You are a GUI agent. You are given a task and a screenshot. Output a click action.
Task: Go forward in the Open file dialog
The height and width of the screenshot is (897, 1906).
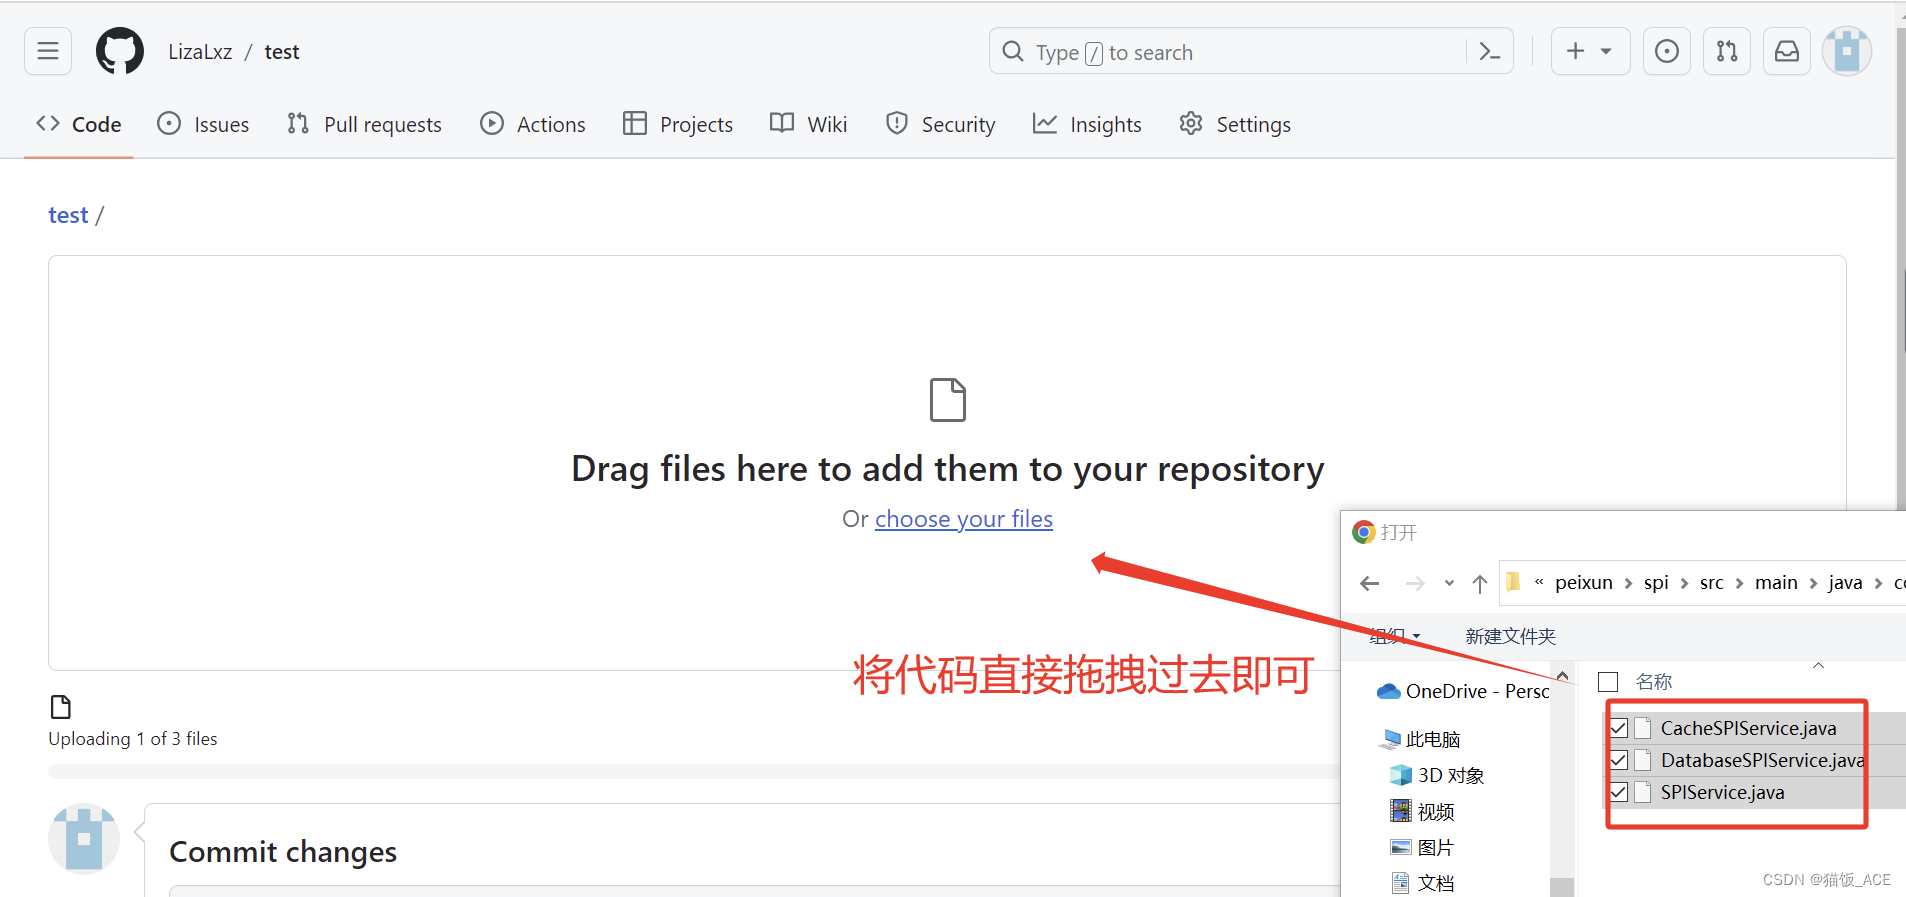click(1415, 583)
